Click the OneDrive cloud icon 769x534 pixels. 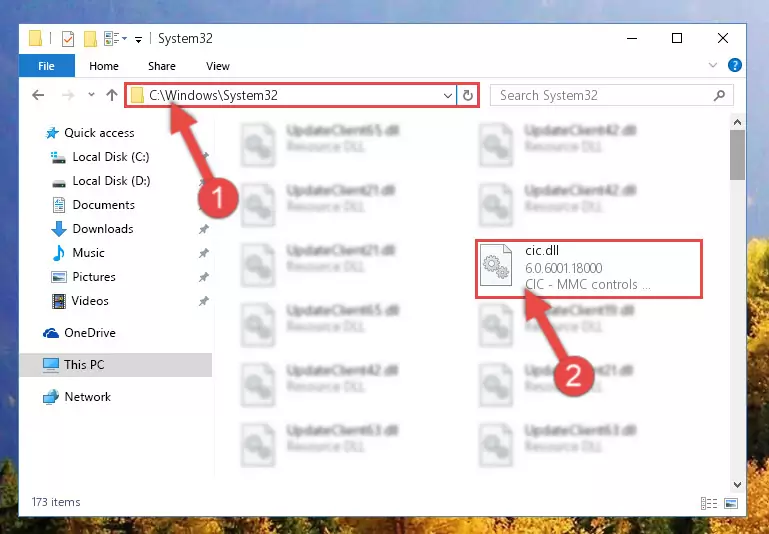coord(51,333)
